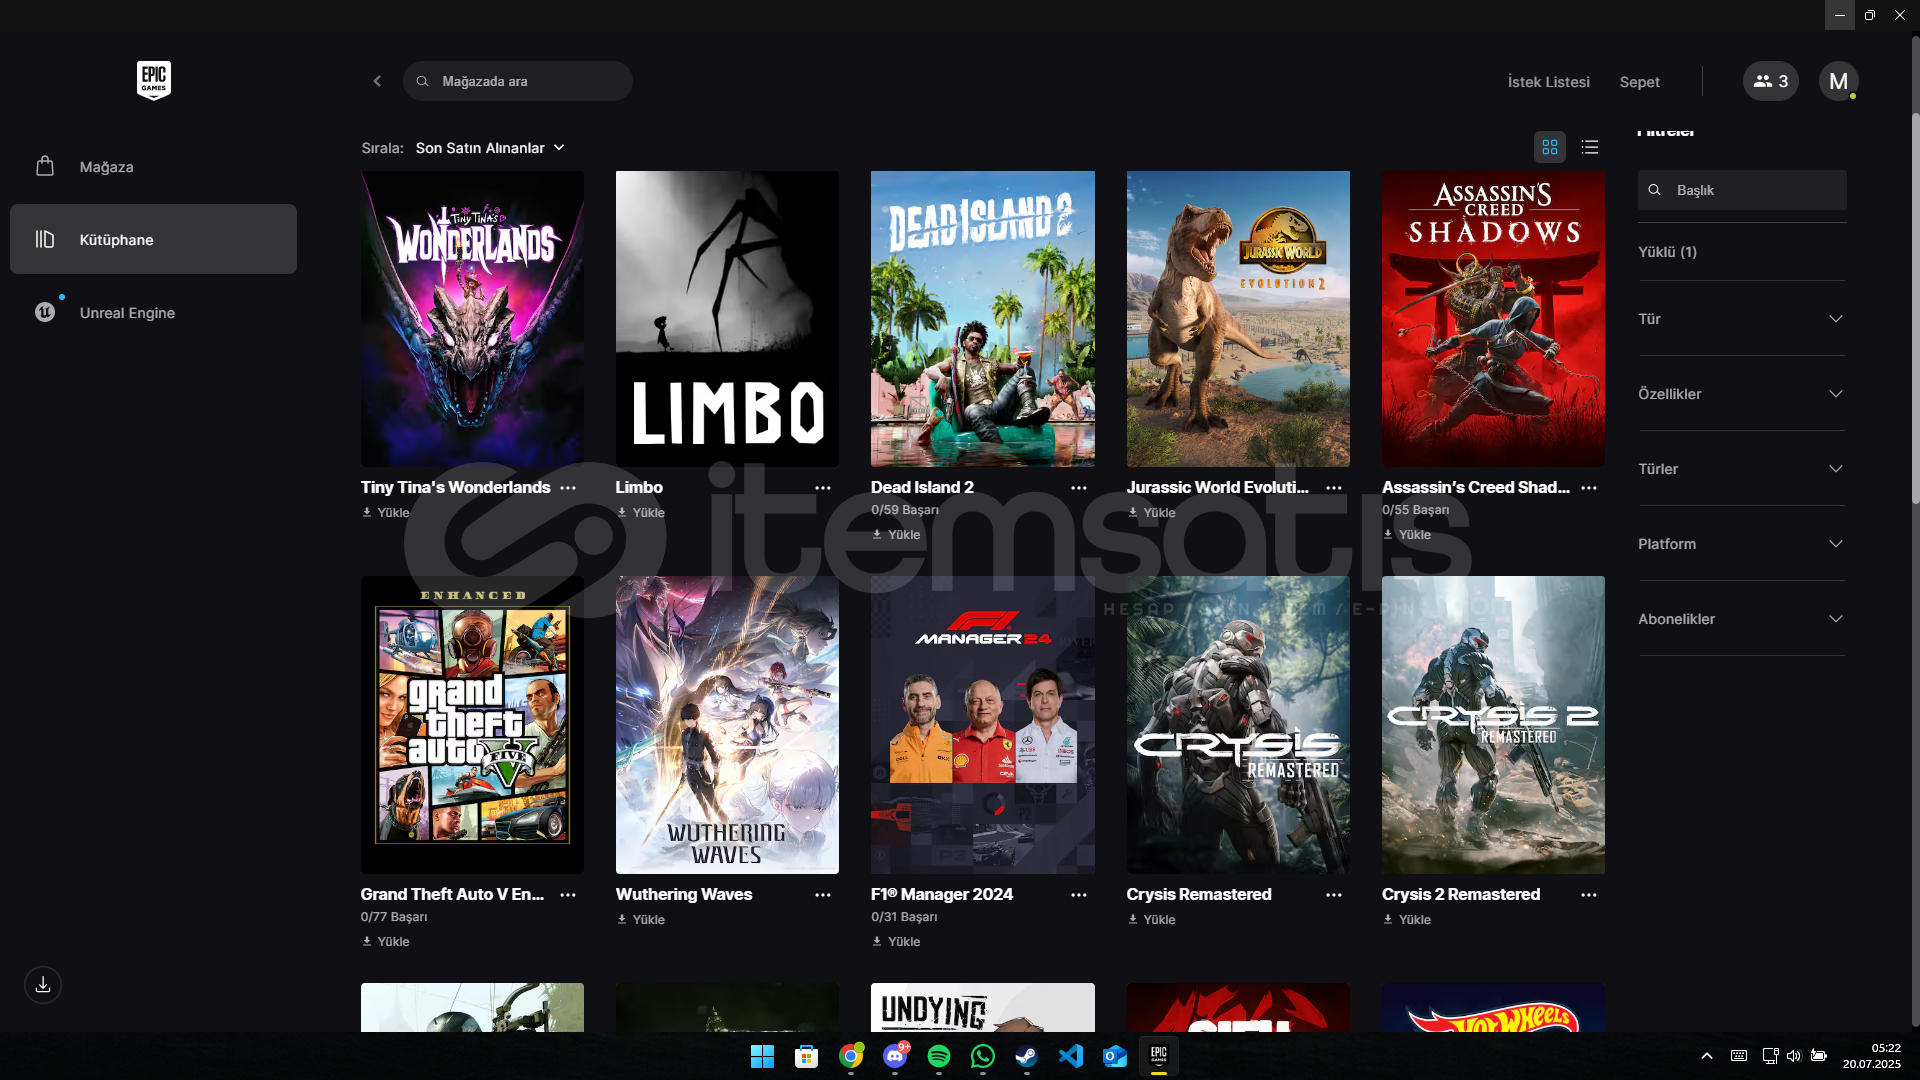Click Yükle under Crysis Remastered

coord(1152,920)
